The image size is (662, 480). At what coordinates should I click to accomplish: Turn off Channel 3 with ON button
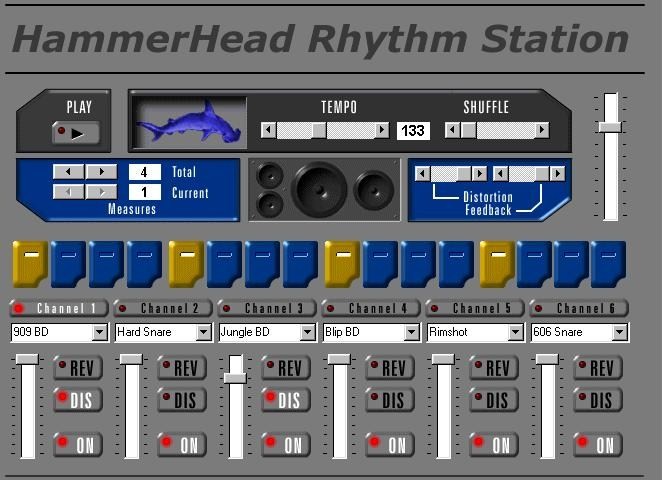(x=286, y=445)
